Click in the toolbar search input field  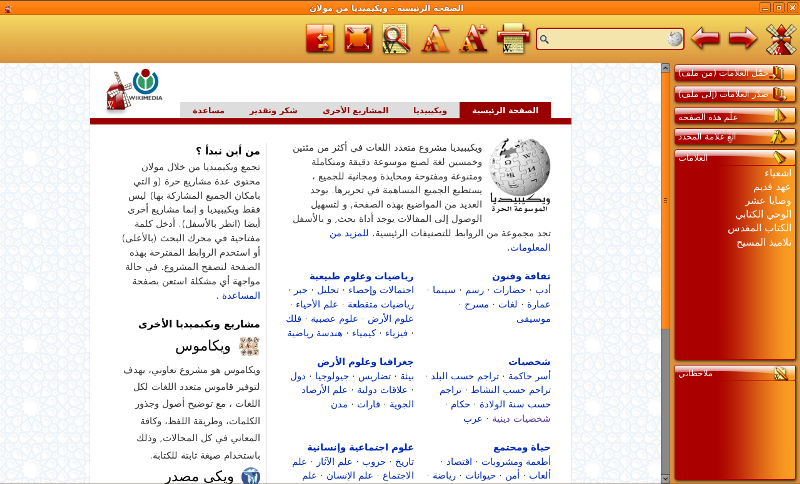pyautogui.click(x=610, y=39)
